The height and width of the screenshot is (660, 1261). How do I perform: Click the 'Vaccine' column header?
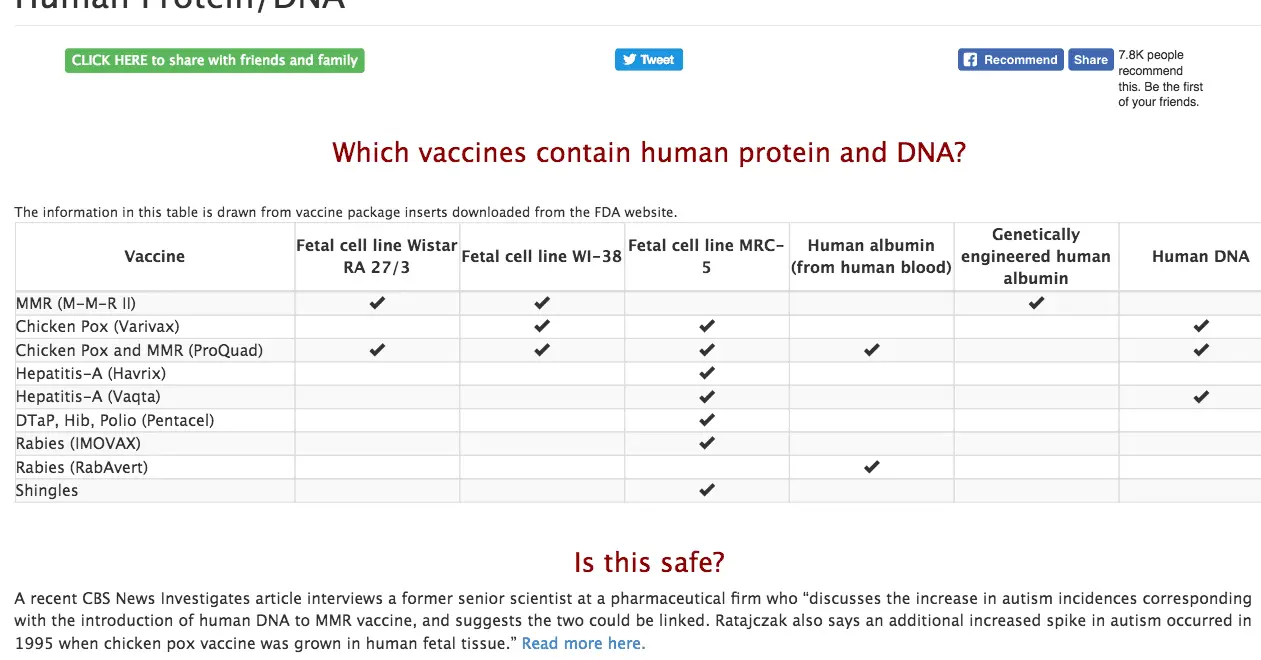(x=155, y=257)
